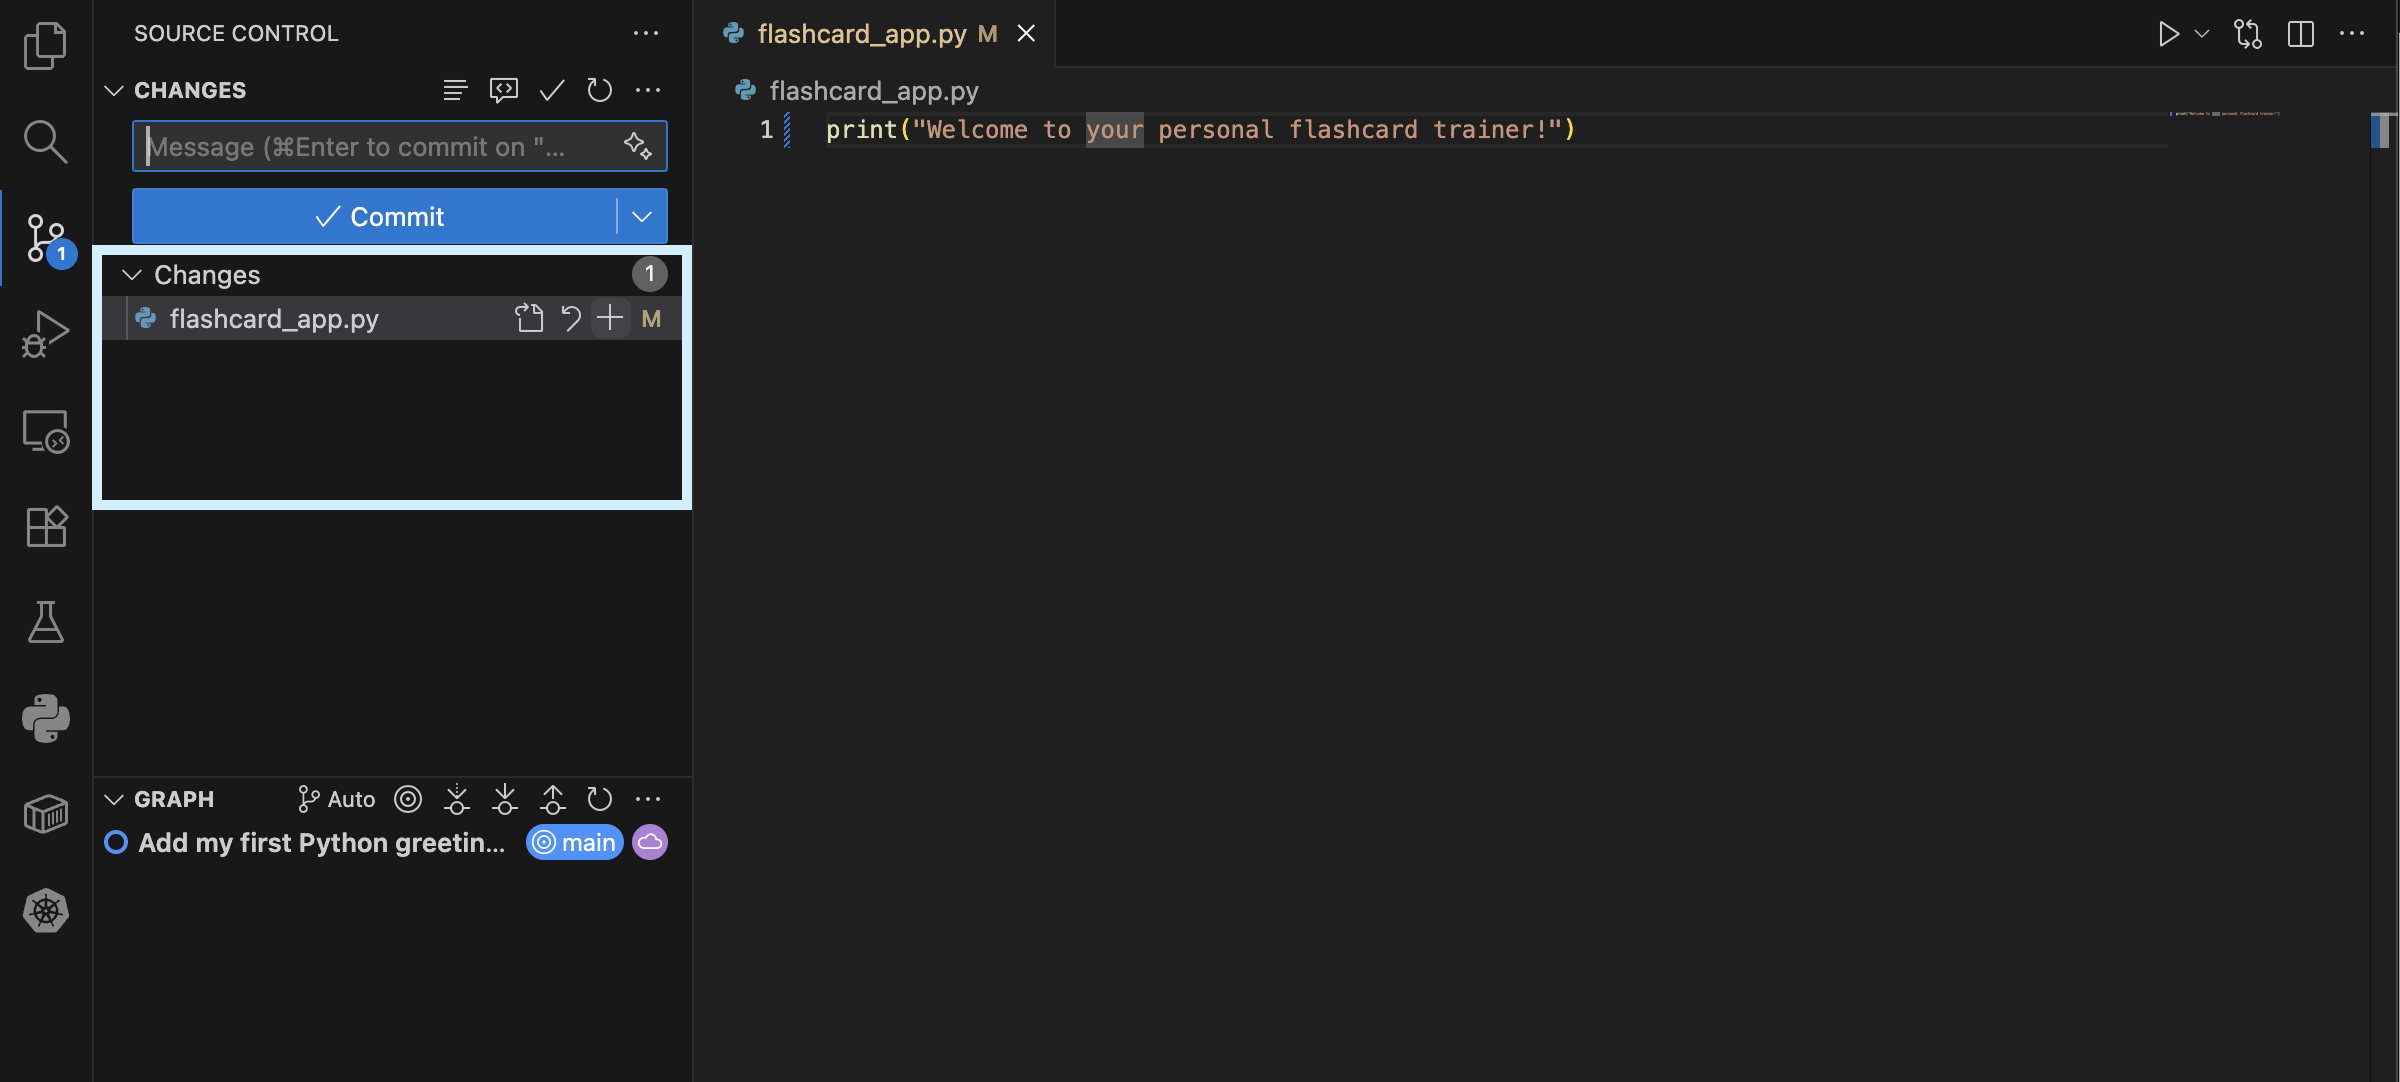The width and height of the screenshot is (2400, 1082).
Task: Select the flashcard_app.py tab
Action: (x=860, y=33)
